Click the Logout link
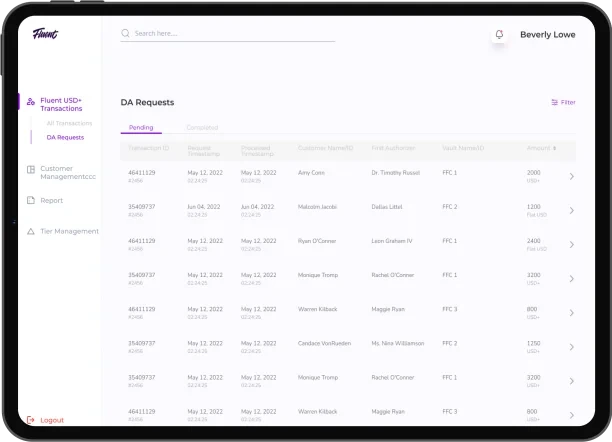612x442 pixels. click(x=52, y=420)
